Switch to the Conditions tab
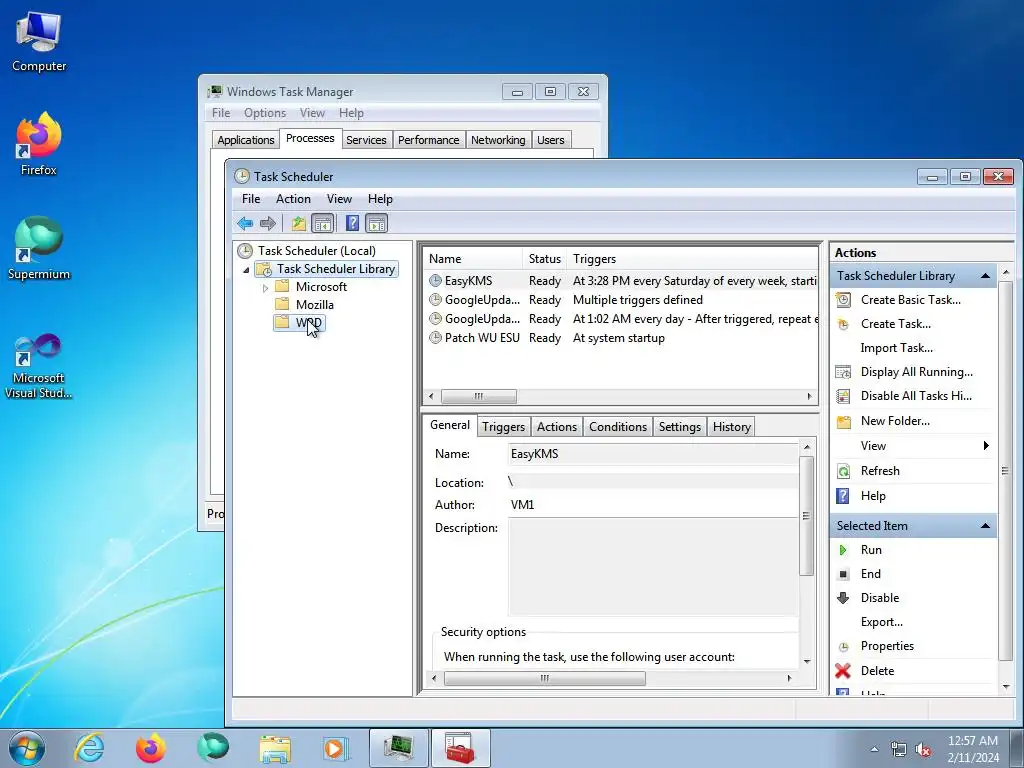This screenshot has width=1024, height=768. pos(618,427)
